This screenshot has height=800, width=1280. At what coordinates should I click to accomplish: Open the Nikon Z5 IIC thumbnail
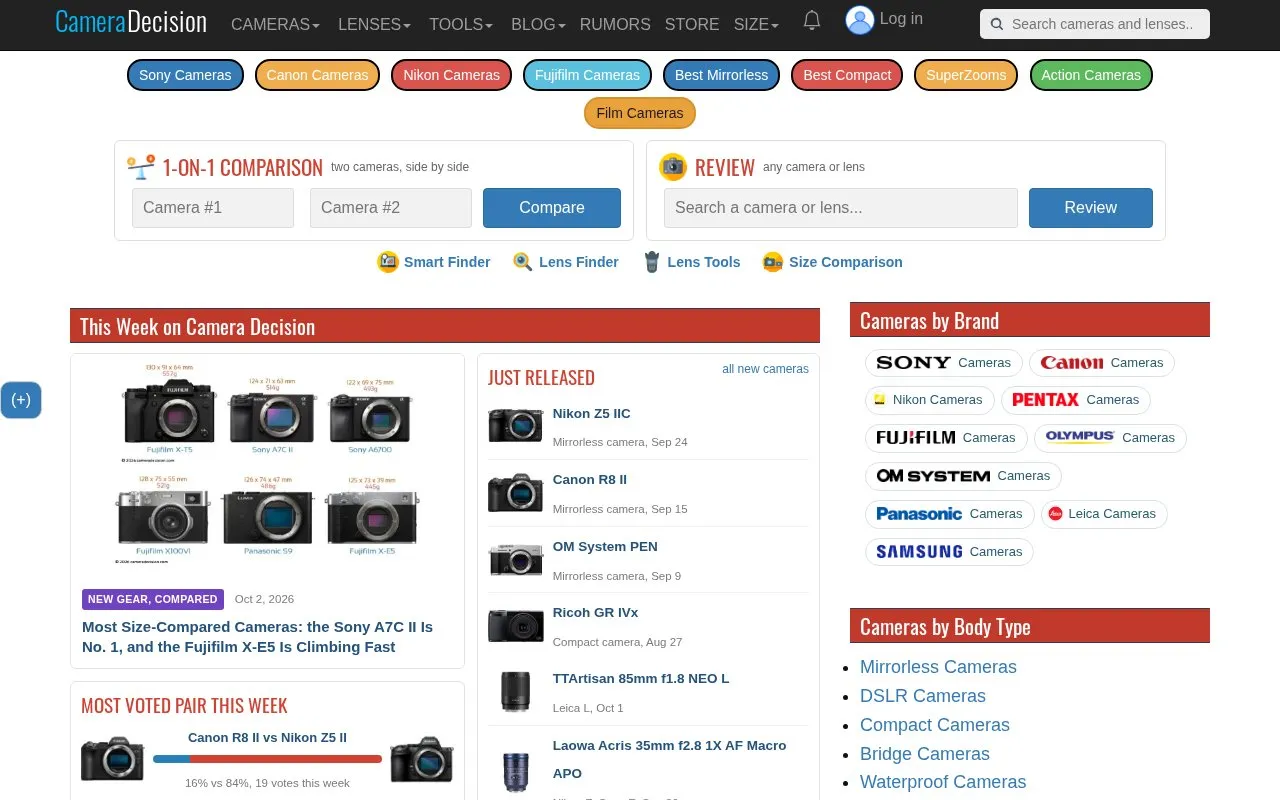click(x=515, y=425)
